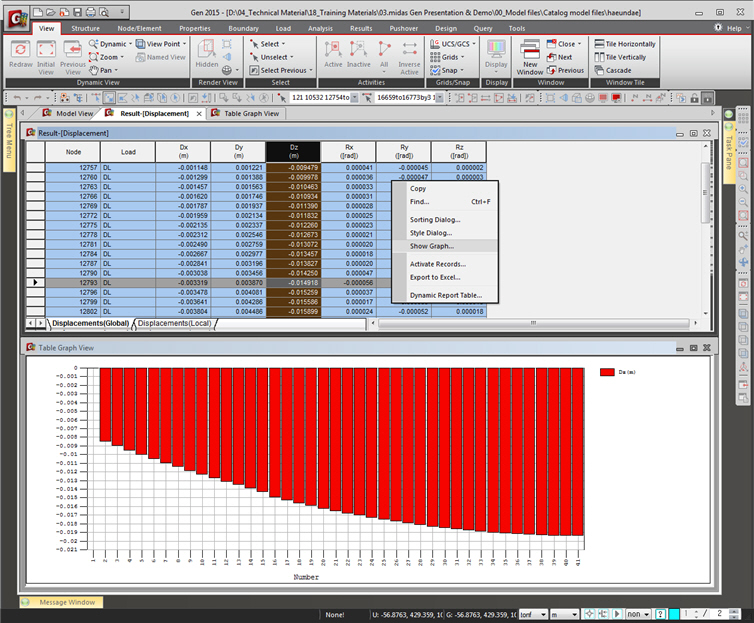Choose Show Graph from context menu
754x623 pixels.
click(x=431, y=246)
